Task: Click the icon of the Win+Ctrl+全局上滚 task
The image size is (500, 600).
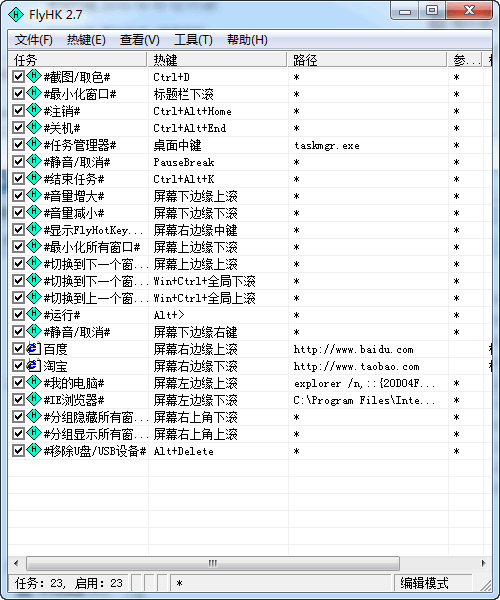Action: pos(34,297)
